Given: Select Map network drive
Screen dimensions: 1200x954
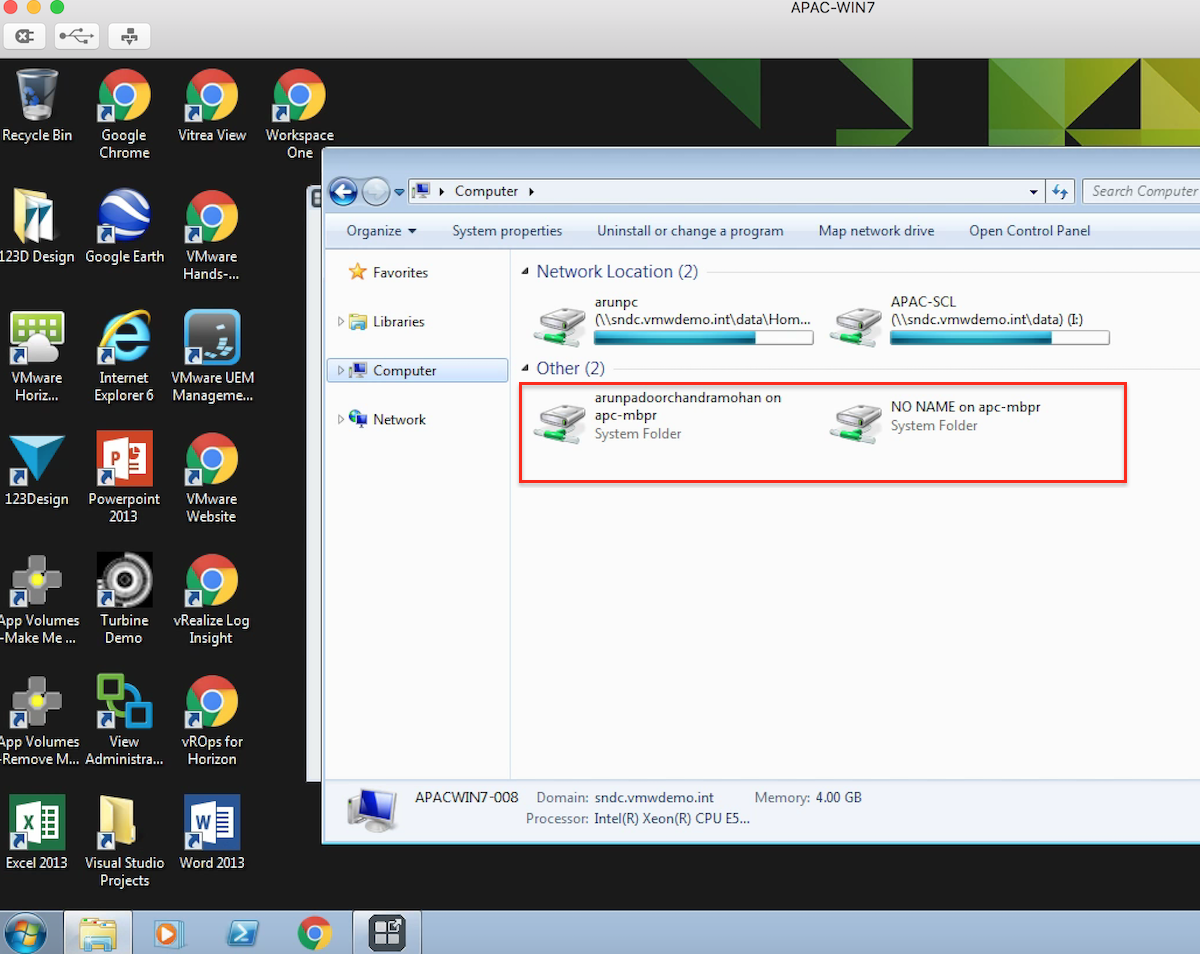Looking at the screenshot, I should tap(876, 230).
